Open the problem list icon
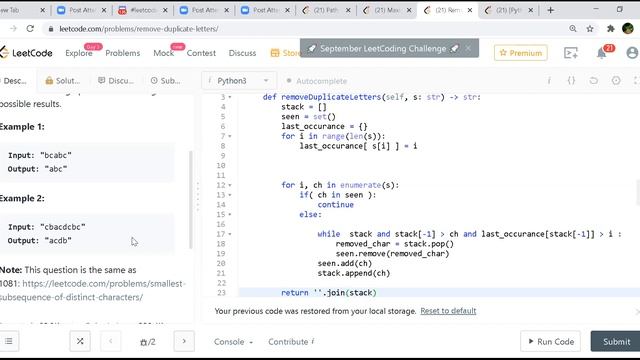The width and height of the screenshot is (640, 360). pyautogui.click(x=9, y=341)
